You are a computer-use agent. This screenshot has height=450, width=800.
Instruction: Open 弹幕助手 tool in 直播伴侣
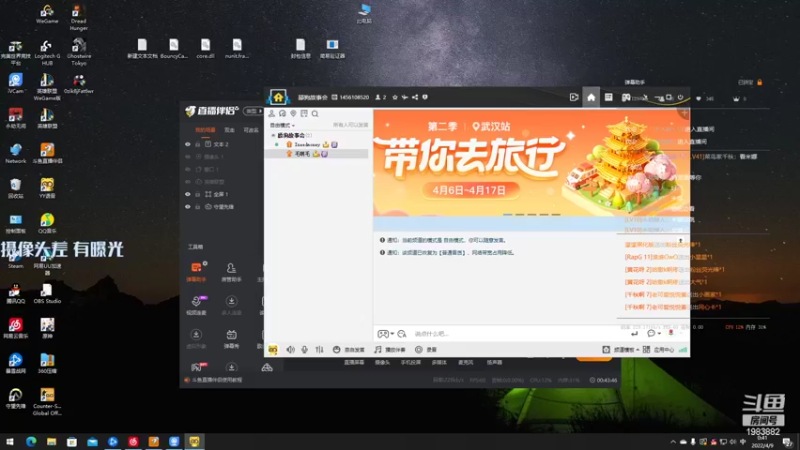point(196,271)
